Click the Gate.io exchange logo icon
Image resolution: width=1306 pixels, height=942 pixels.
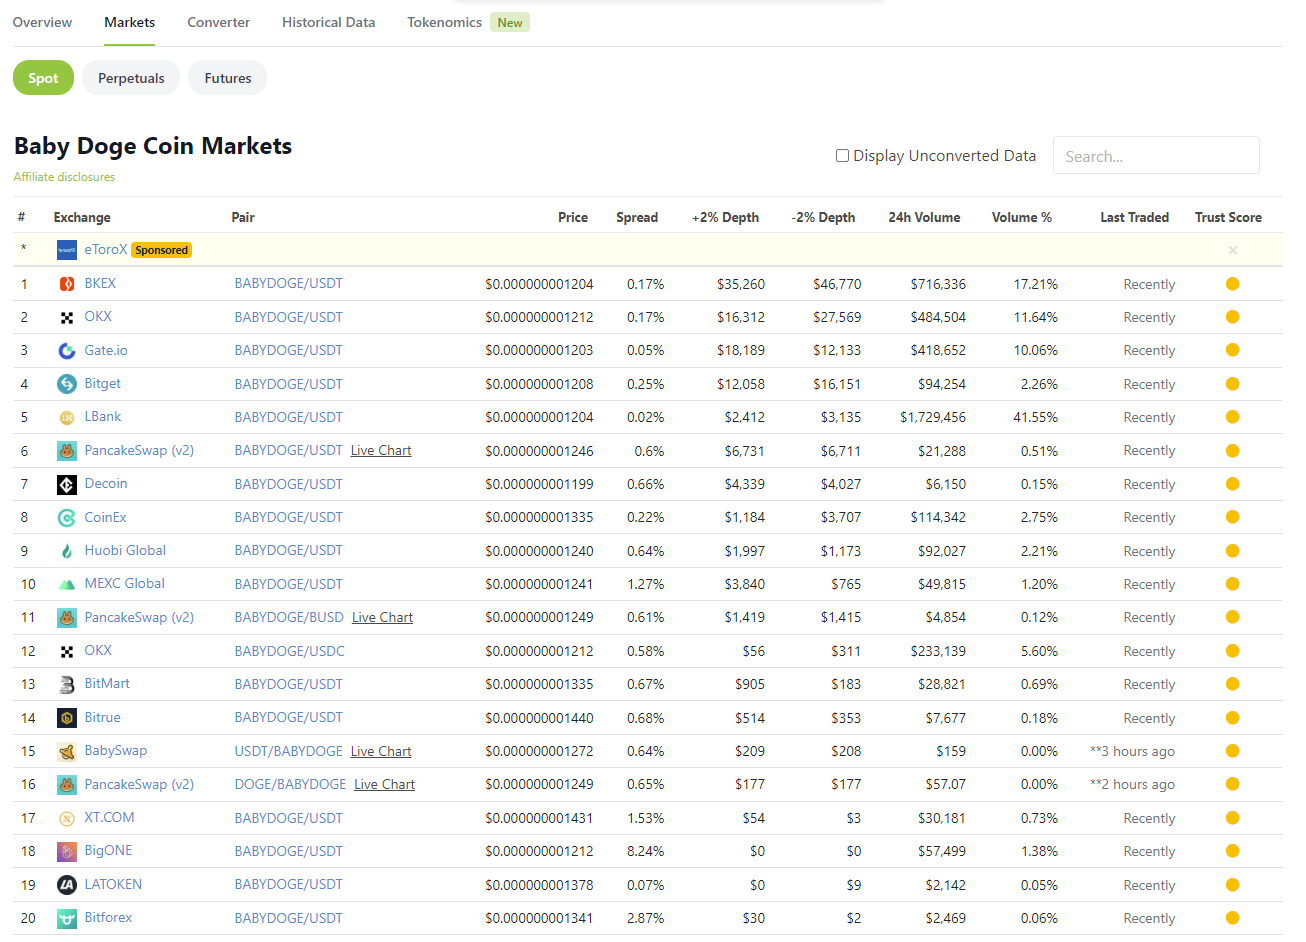67,351
